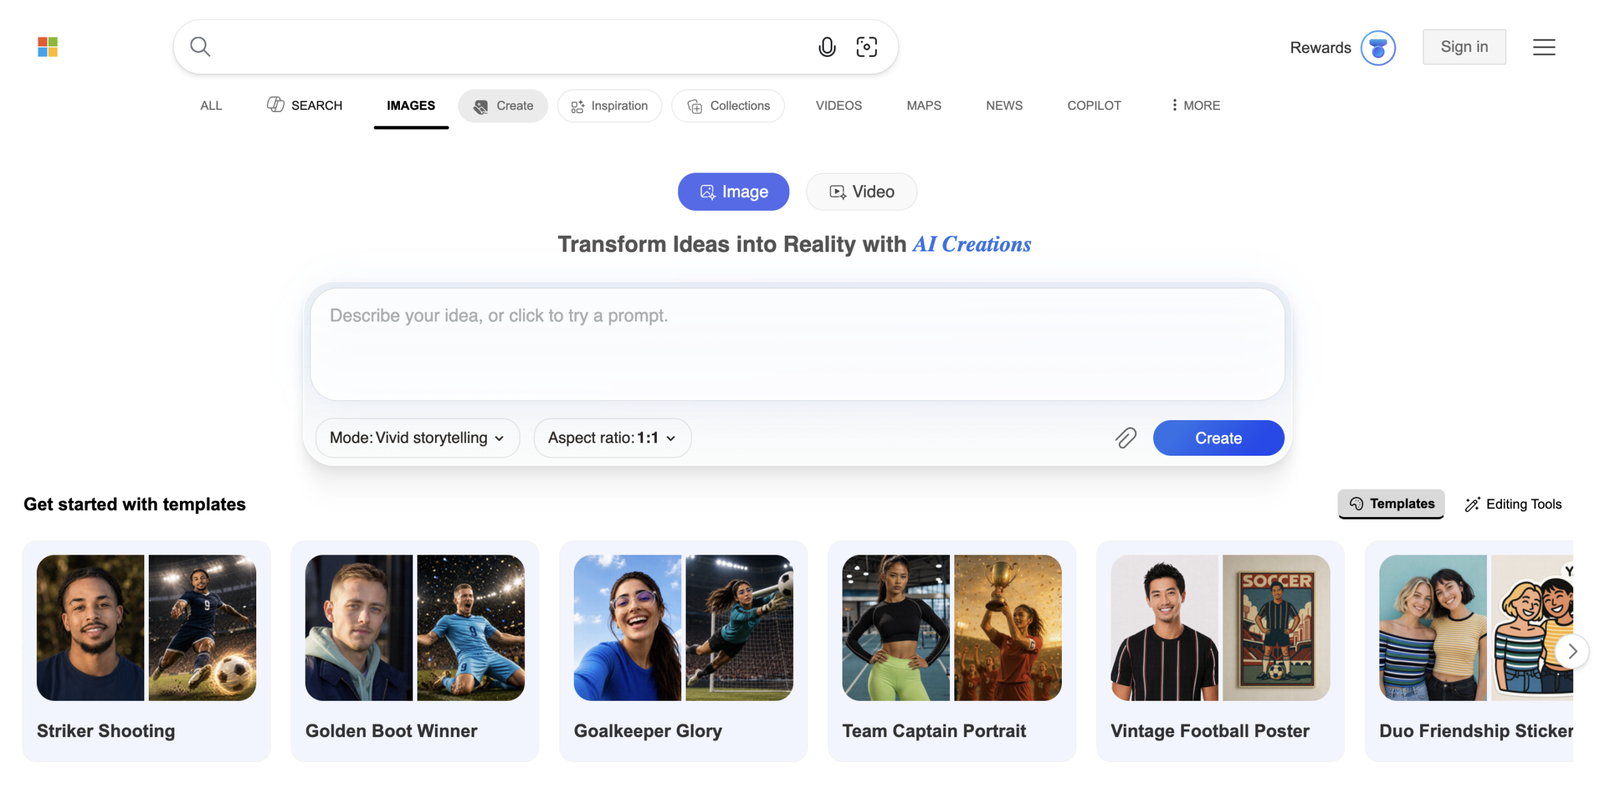Click the Microsoft logo icon

click(x=48, y=47)
